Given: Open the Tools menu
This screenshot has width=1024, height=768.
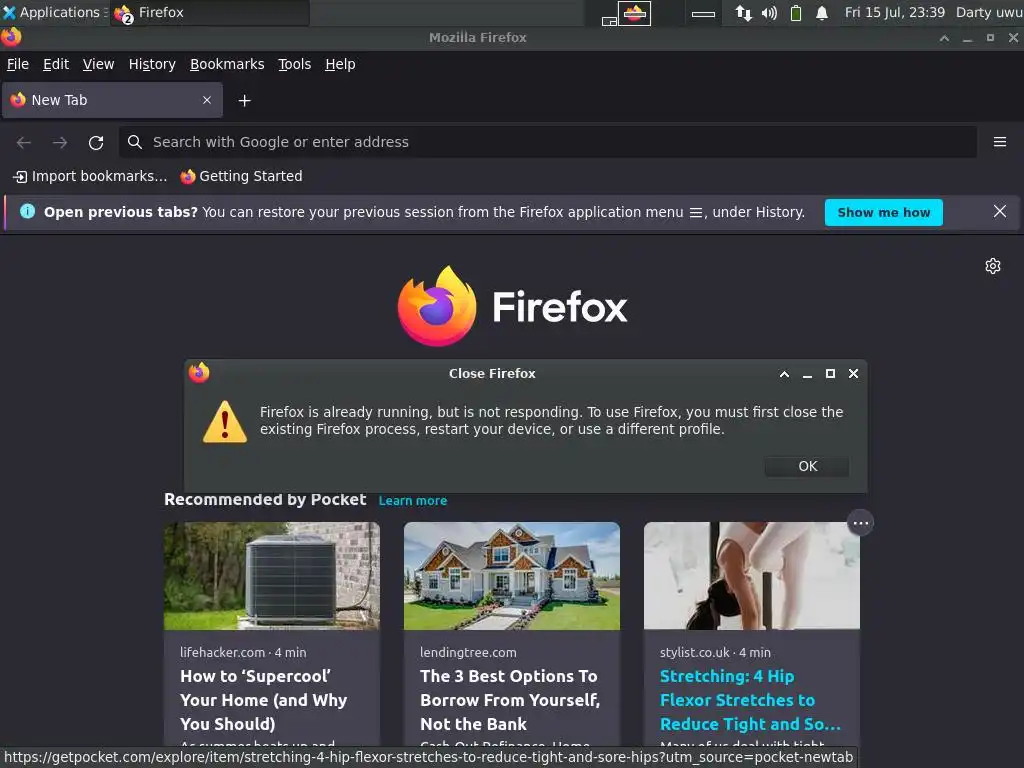Looking at the screenshot, I should (295, 64).
